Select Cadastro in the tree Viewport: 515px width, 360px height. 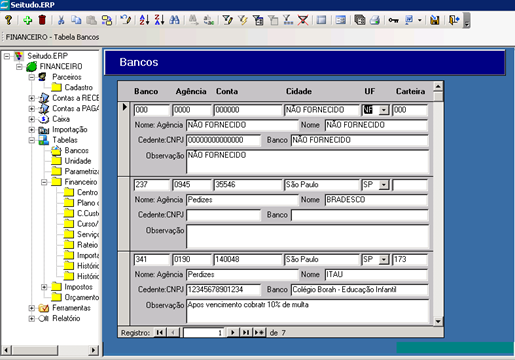(x=78, y=87)
